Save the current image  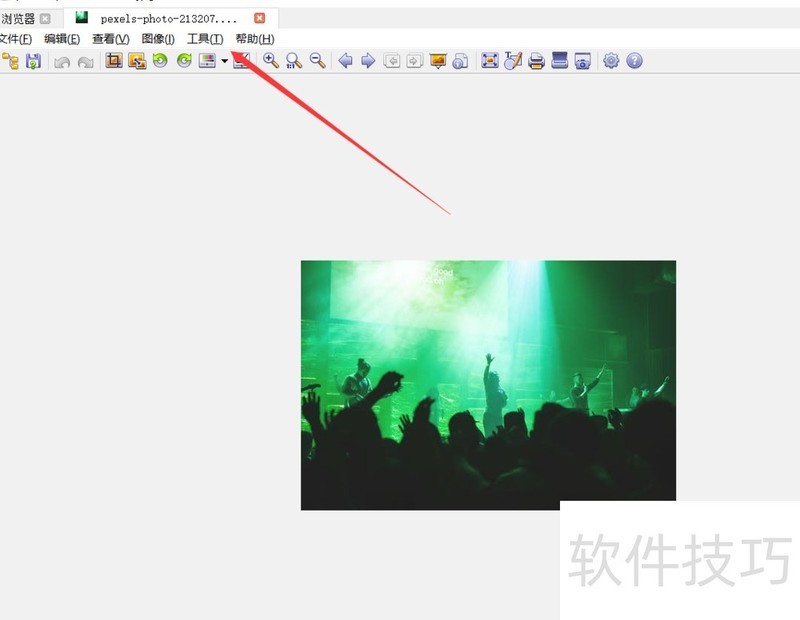32,61
